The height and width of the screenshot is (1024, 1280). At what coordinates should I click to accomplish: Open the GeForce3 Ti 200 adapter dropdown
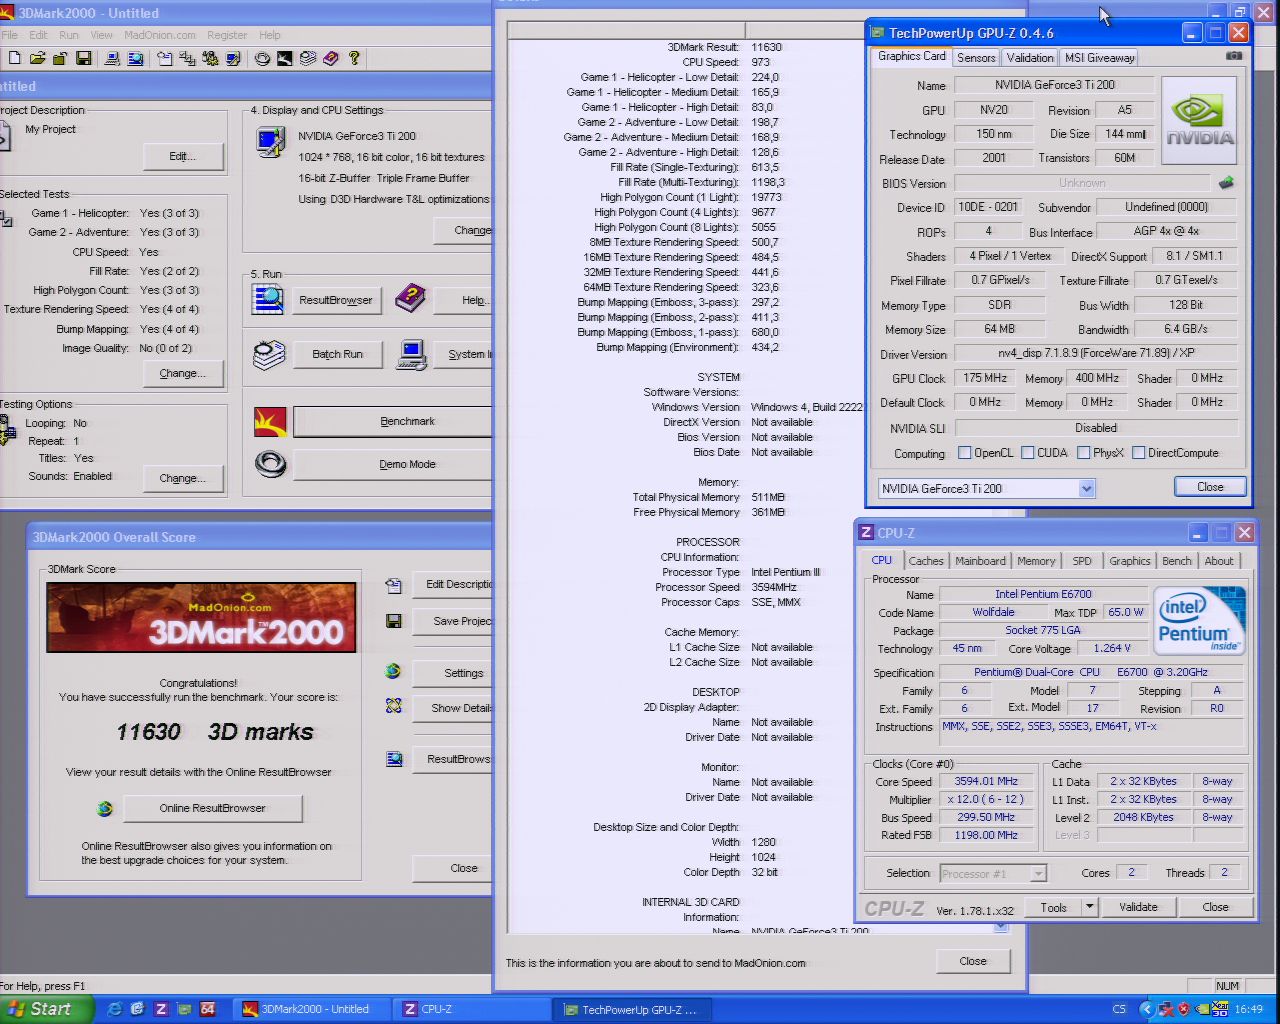click(1087, 489)
